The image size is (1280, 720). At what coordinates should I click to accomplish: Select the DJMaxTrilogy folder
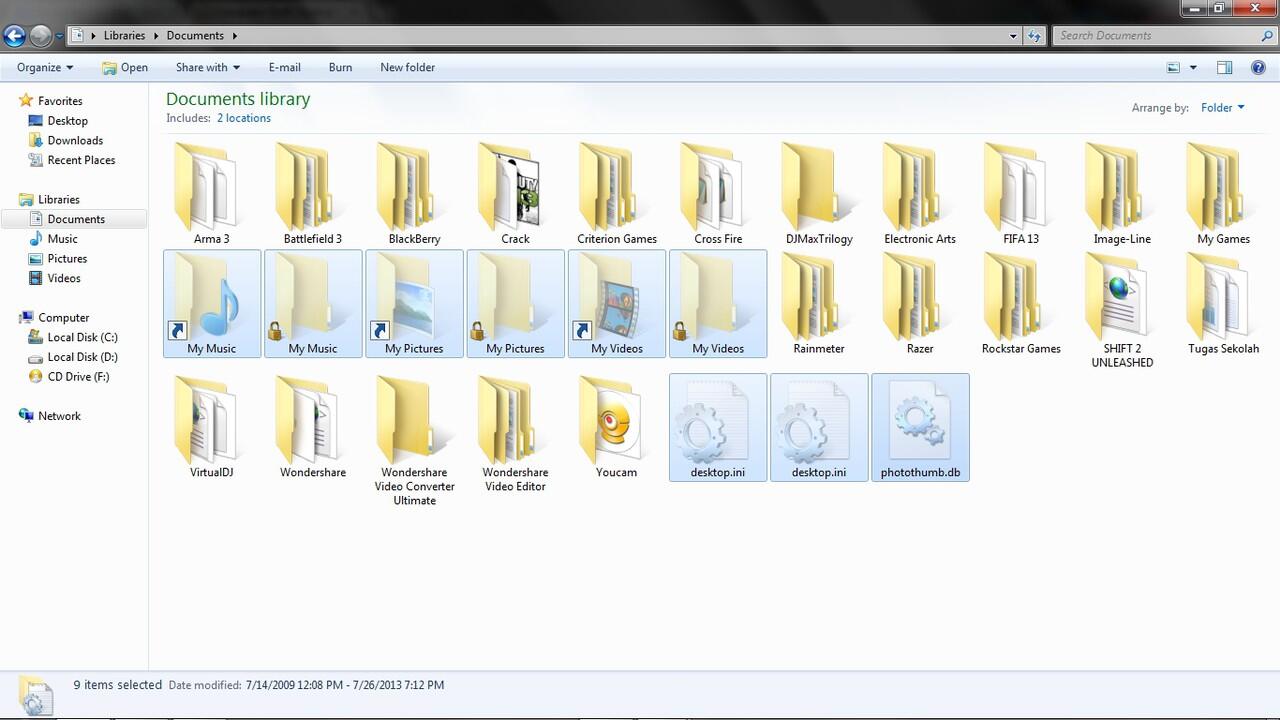(x=819, y=194)
